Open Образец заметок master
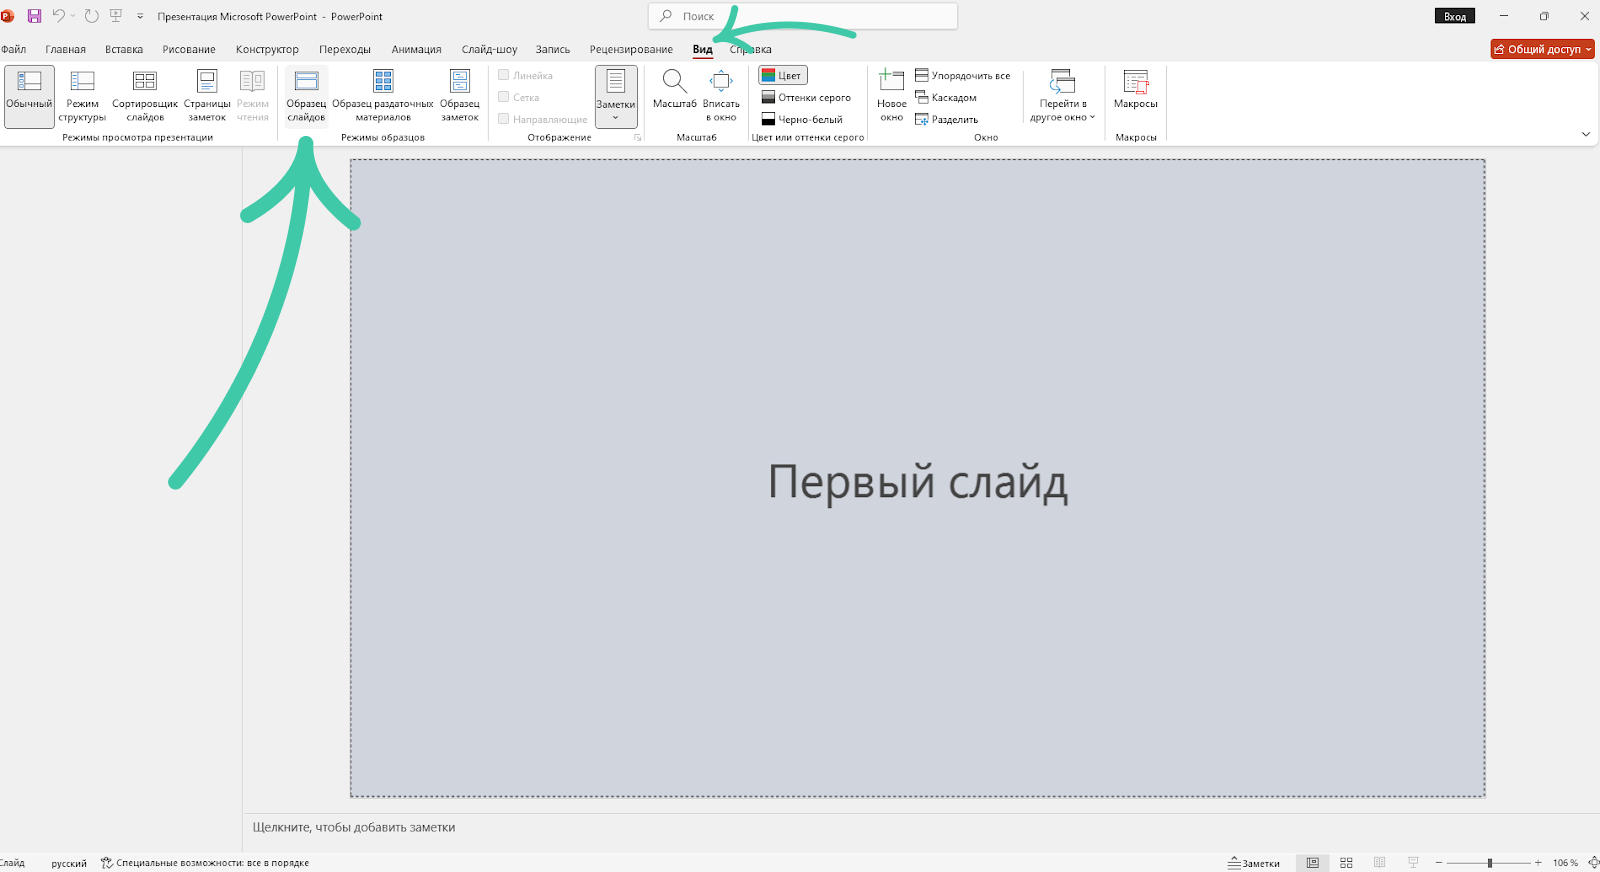Screen dimensions: 1600x872 (460, 97)
